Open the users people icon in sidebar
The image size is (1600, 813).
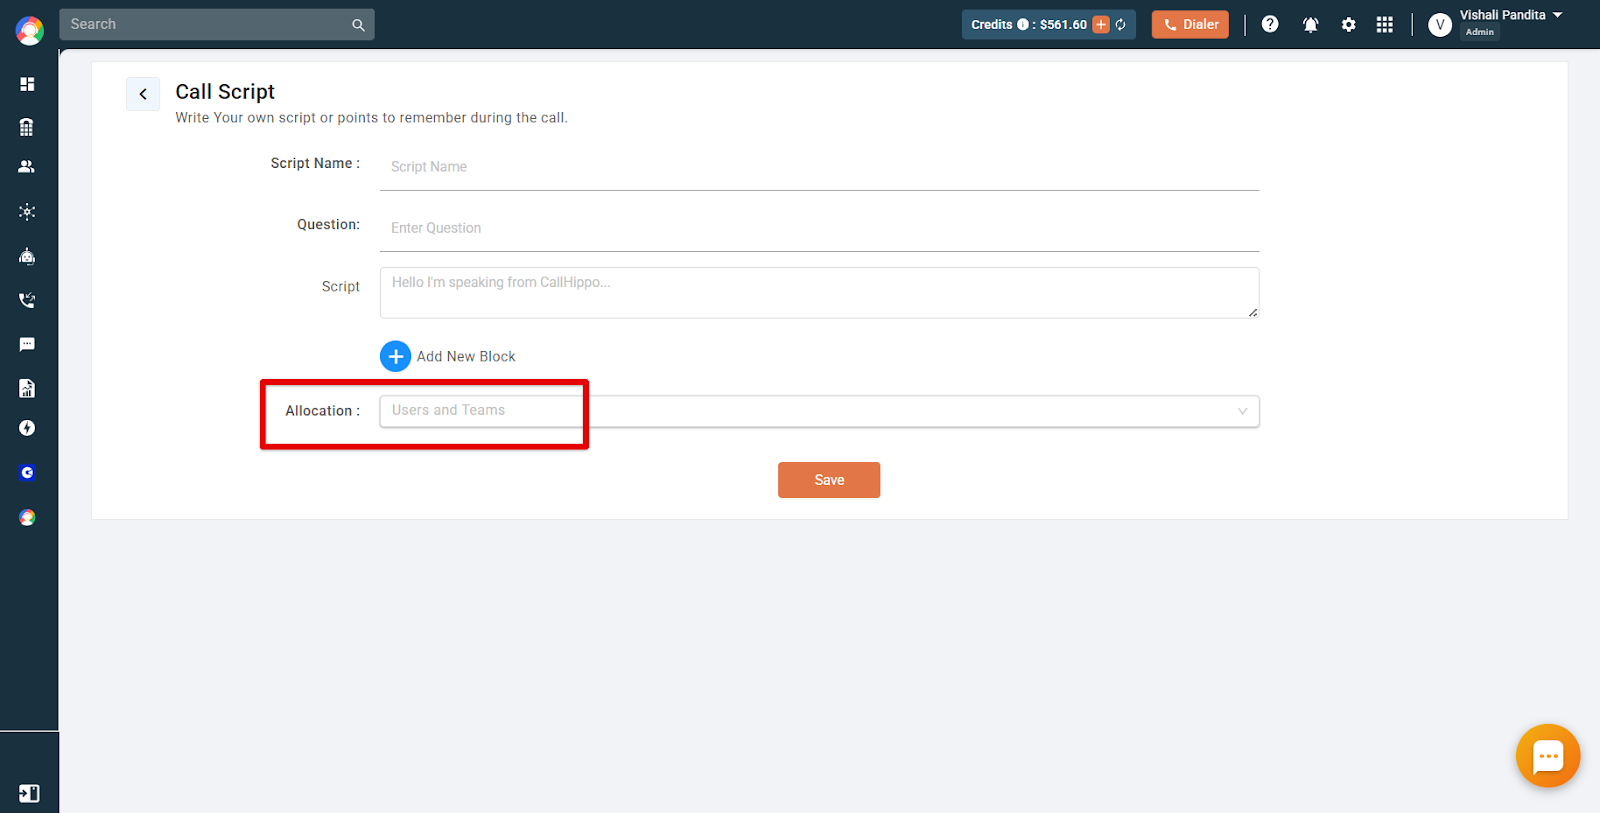[x=27, y=167]
